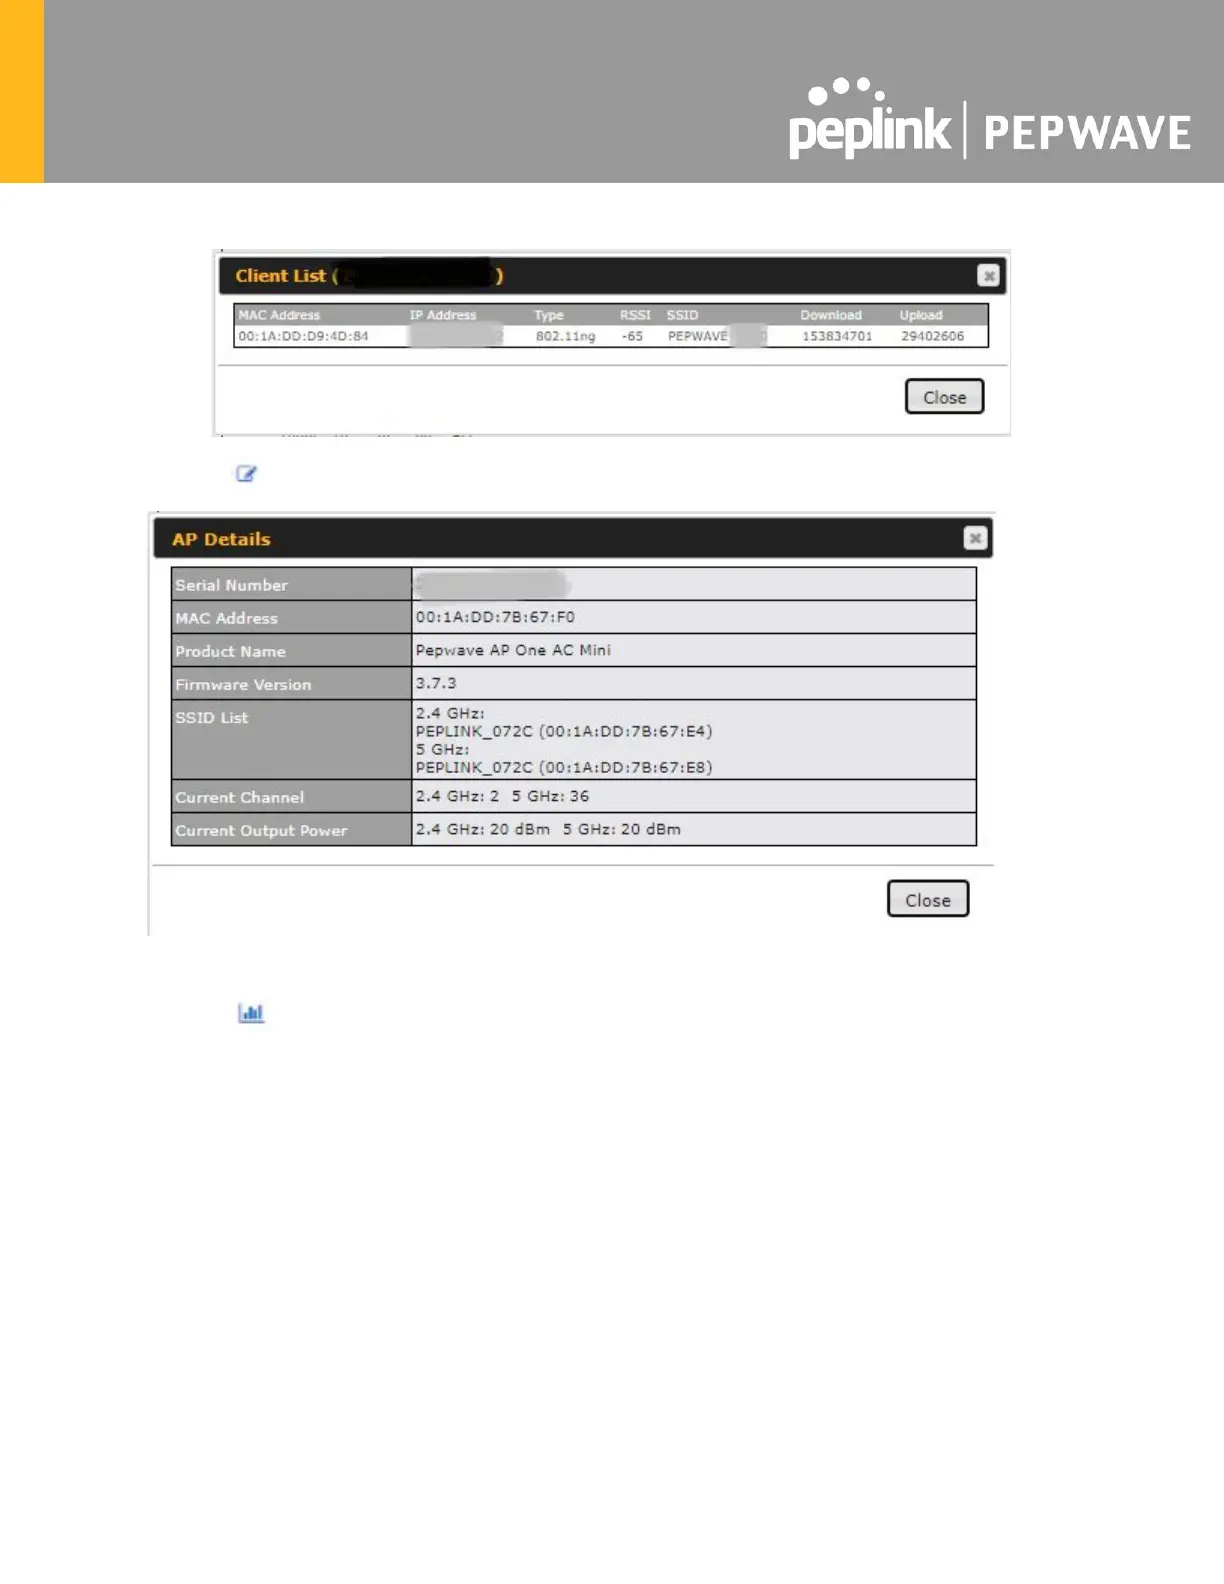The height and width of the screenshot is (1584, 1224).
Task: Click the Client List title text
Action: (x=281, y=276)
